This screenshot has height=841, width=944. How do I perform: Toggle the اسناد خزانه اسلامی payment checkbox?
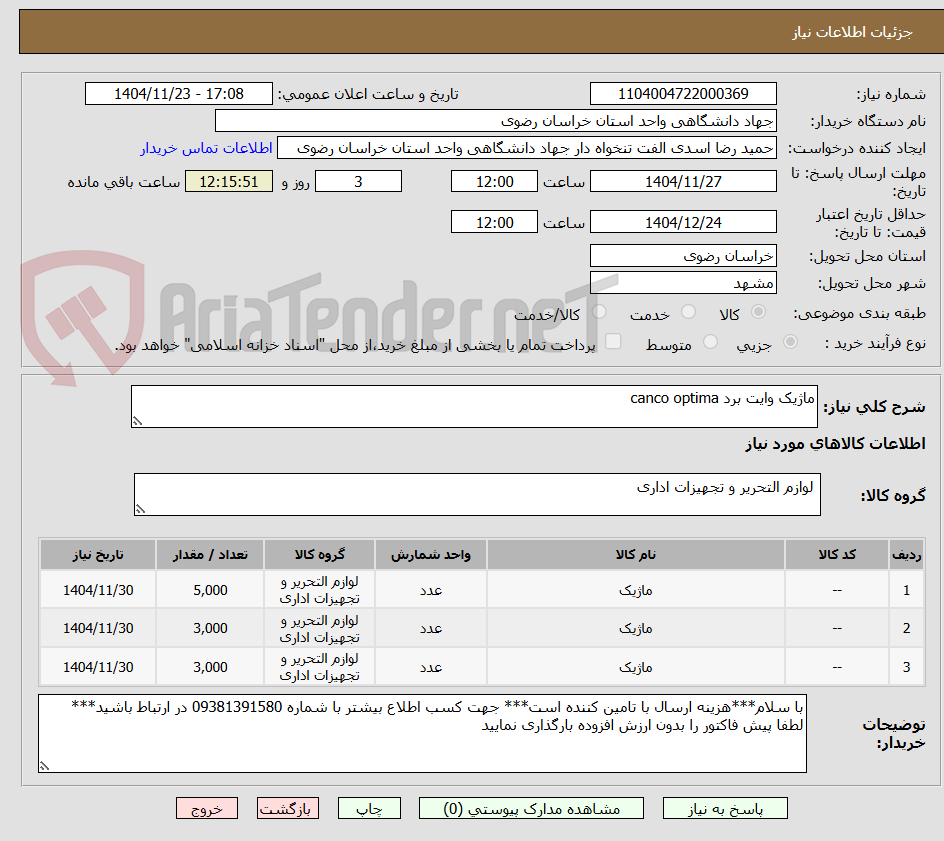coord(613,341)
